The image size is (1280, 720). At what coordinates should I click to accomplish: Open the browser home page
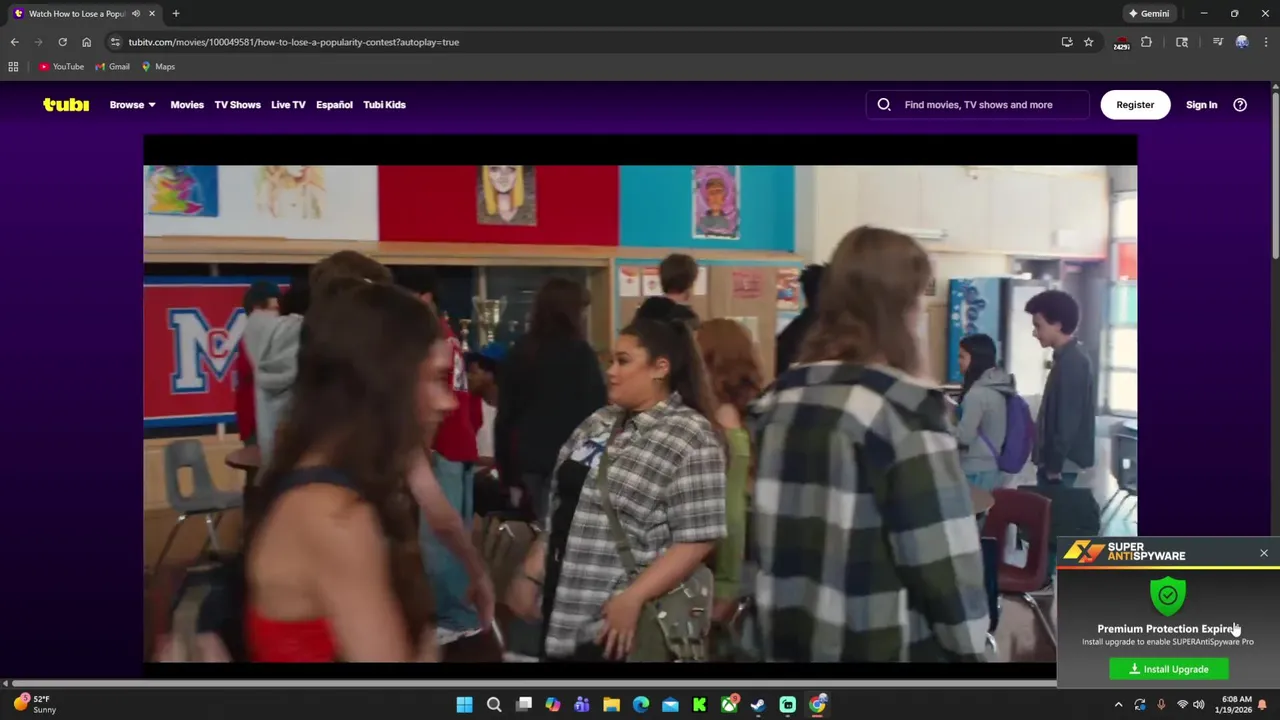pyautogui.click(x=86, y=42)
